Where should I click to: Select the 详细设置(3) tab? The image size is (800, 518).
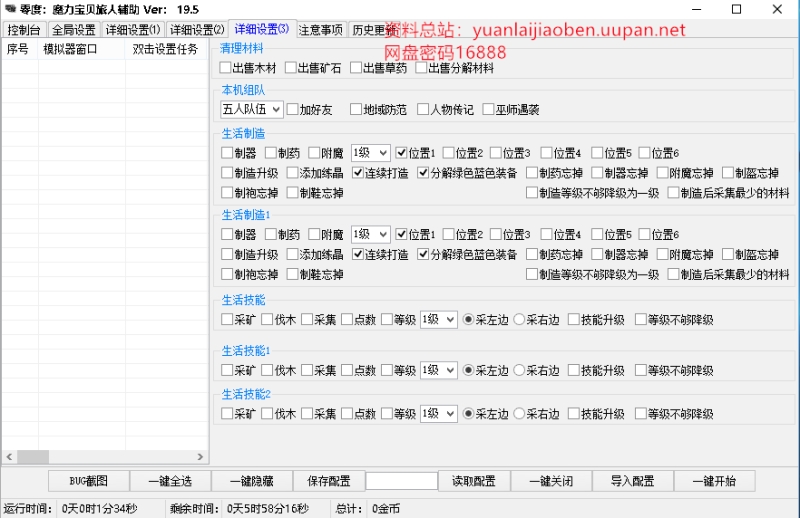pos(262,29)
